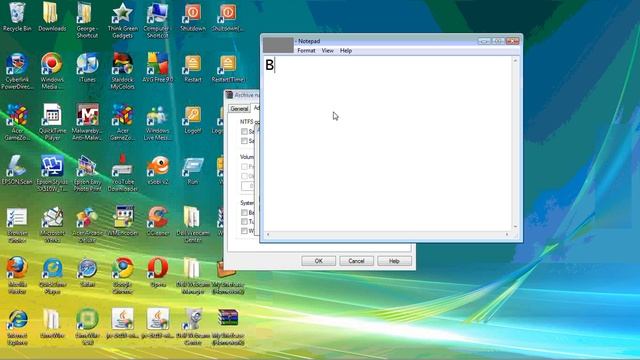Screen dimensions: 640x360
Task: Select the WMEncoder desktop icon
Action: pos(122,222)
